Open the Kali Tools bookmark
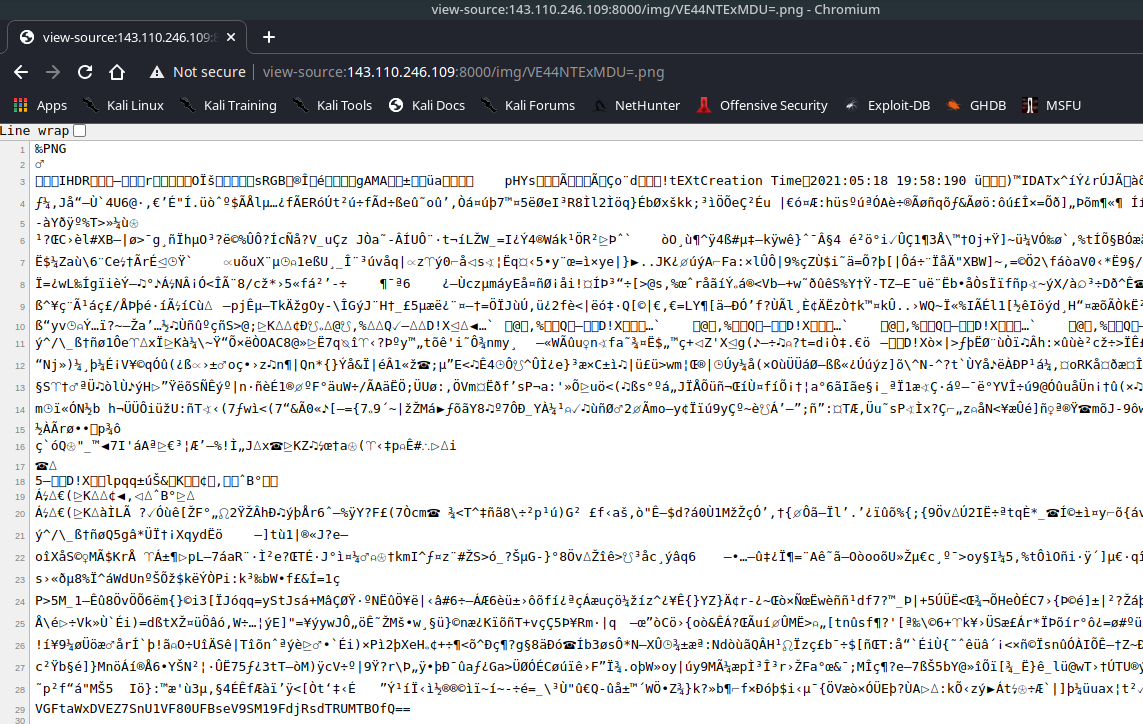The width and height of the screenshot is (1143, 724). [333, 105]
